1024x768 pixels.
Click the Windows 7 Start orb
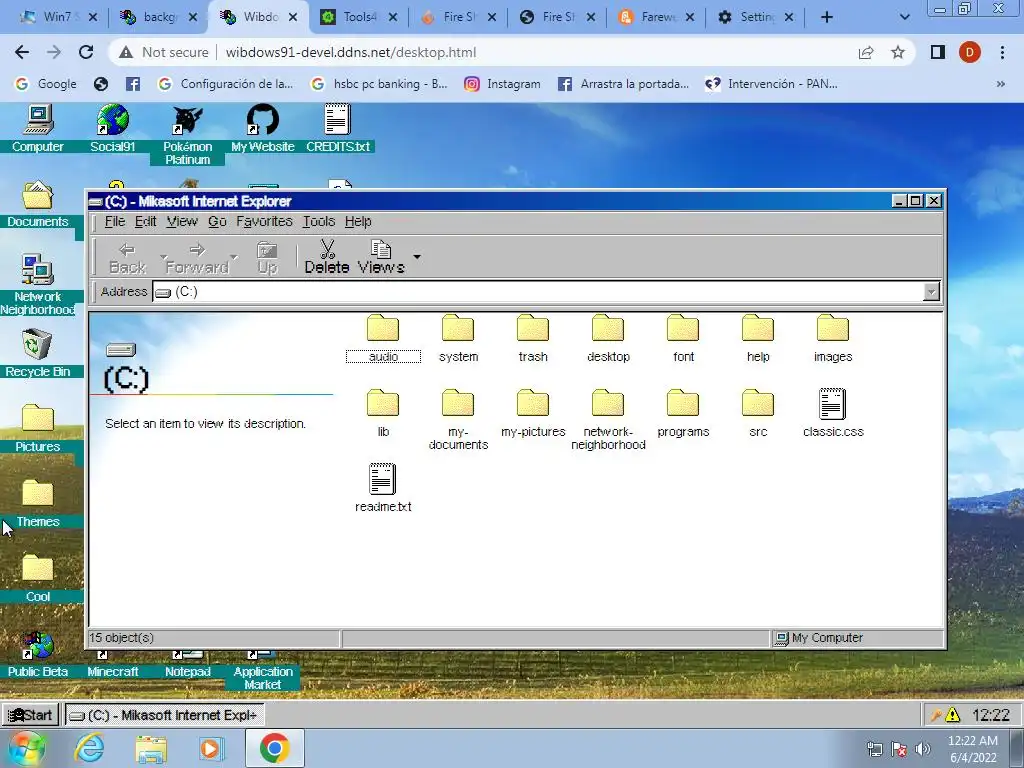[26, 748]
